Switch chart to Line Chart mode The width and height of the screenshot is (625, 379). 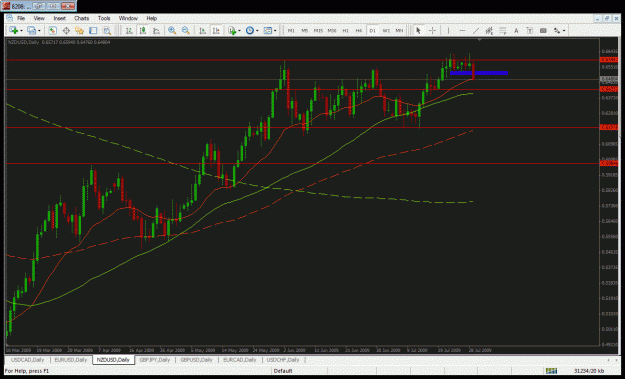[156, 31]
